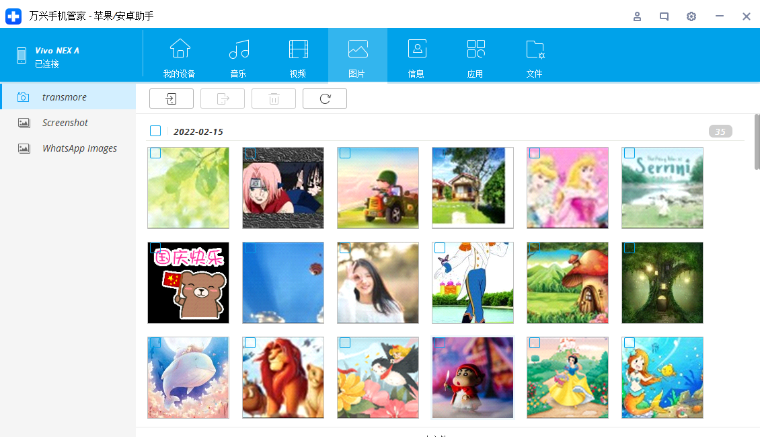Select the transmore album
Image resolution: width=763 pixels, height=437 pixels.
(x=68, y=97)
